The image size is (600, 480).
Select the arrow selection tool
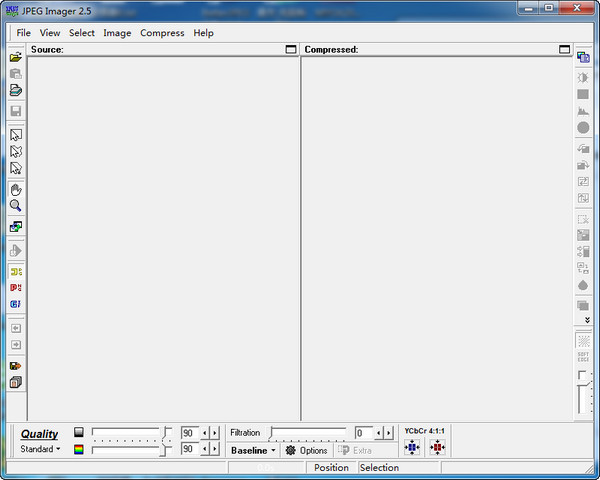click(x=16, y=135)
